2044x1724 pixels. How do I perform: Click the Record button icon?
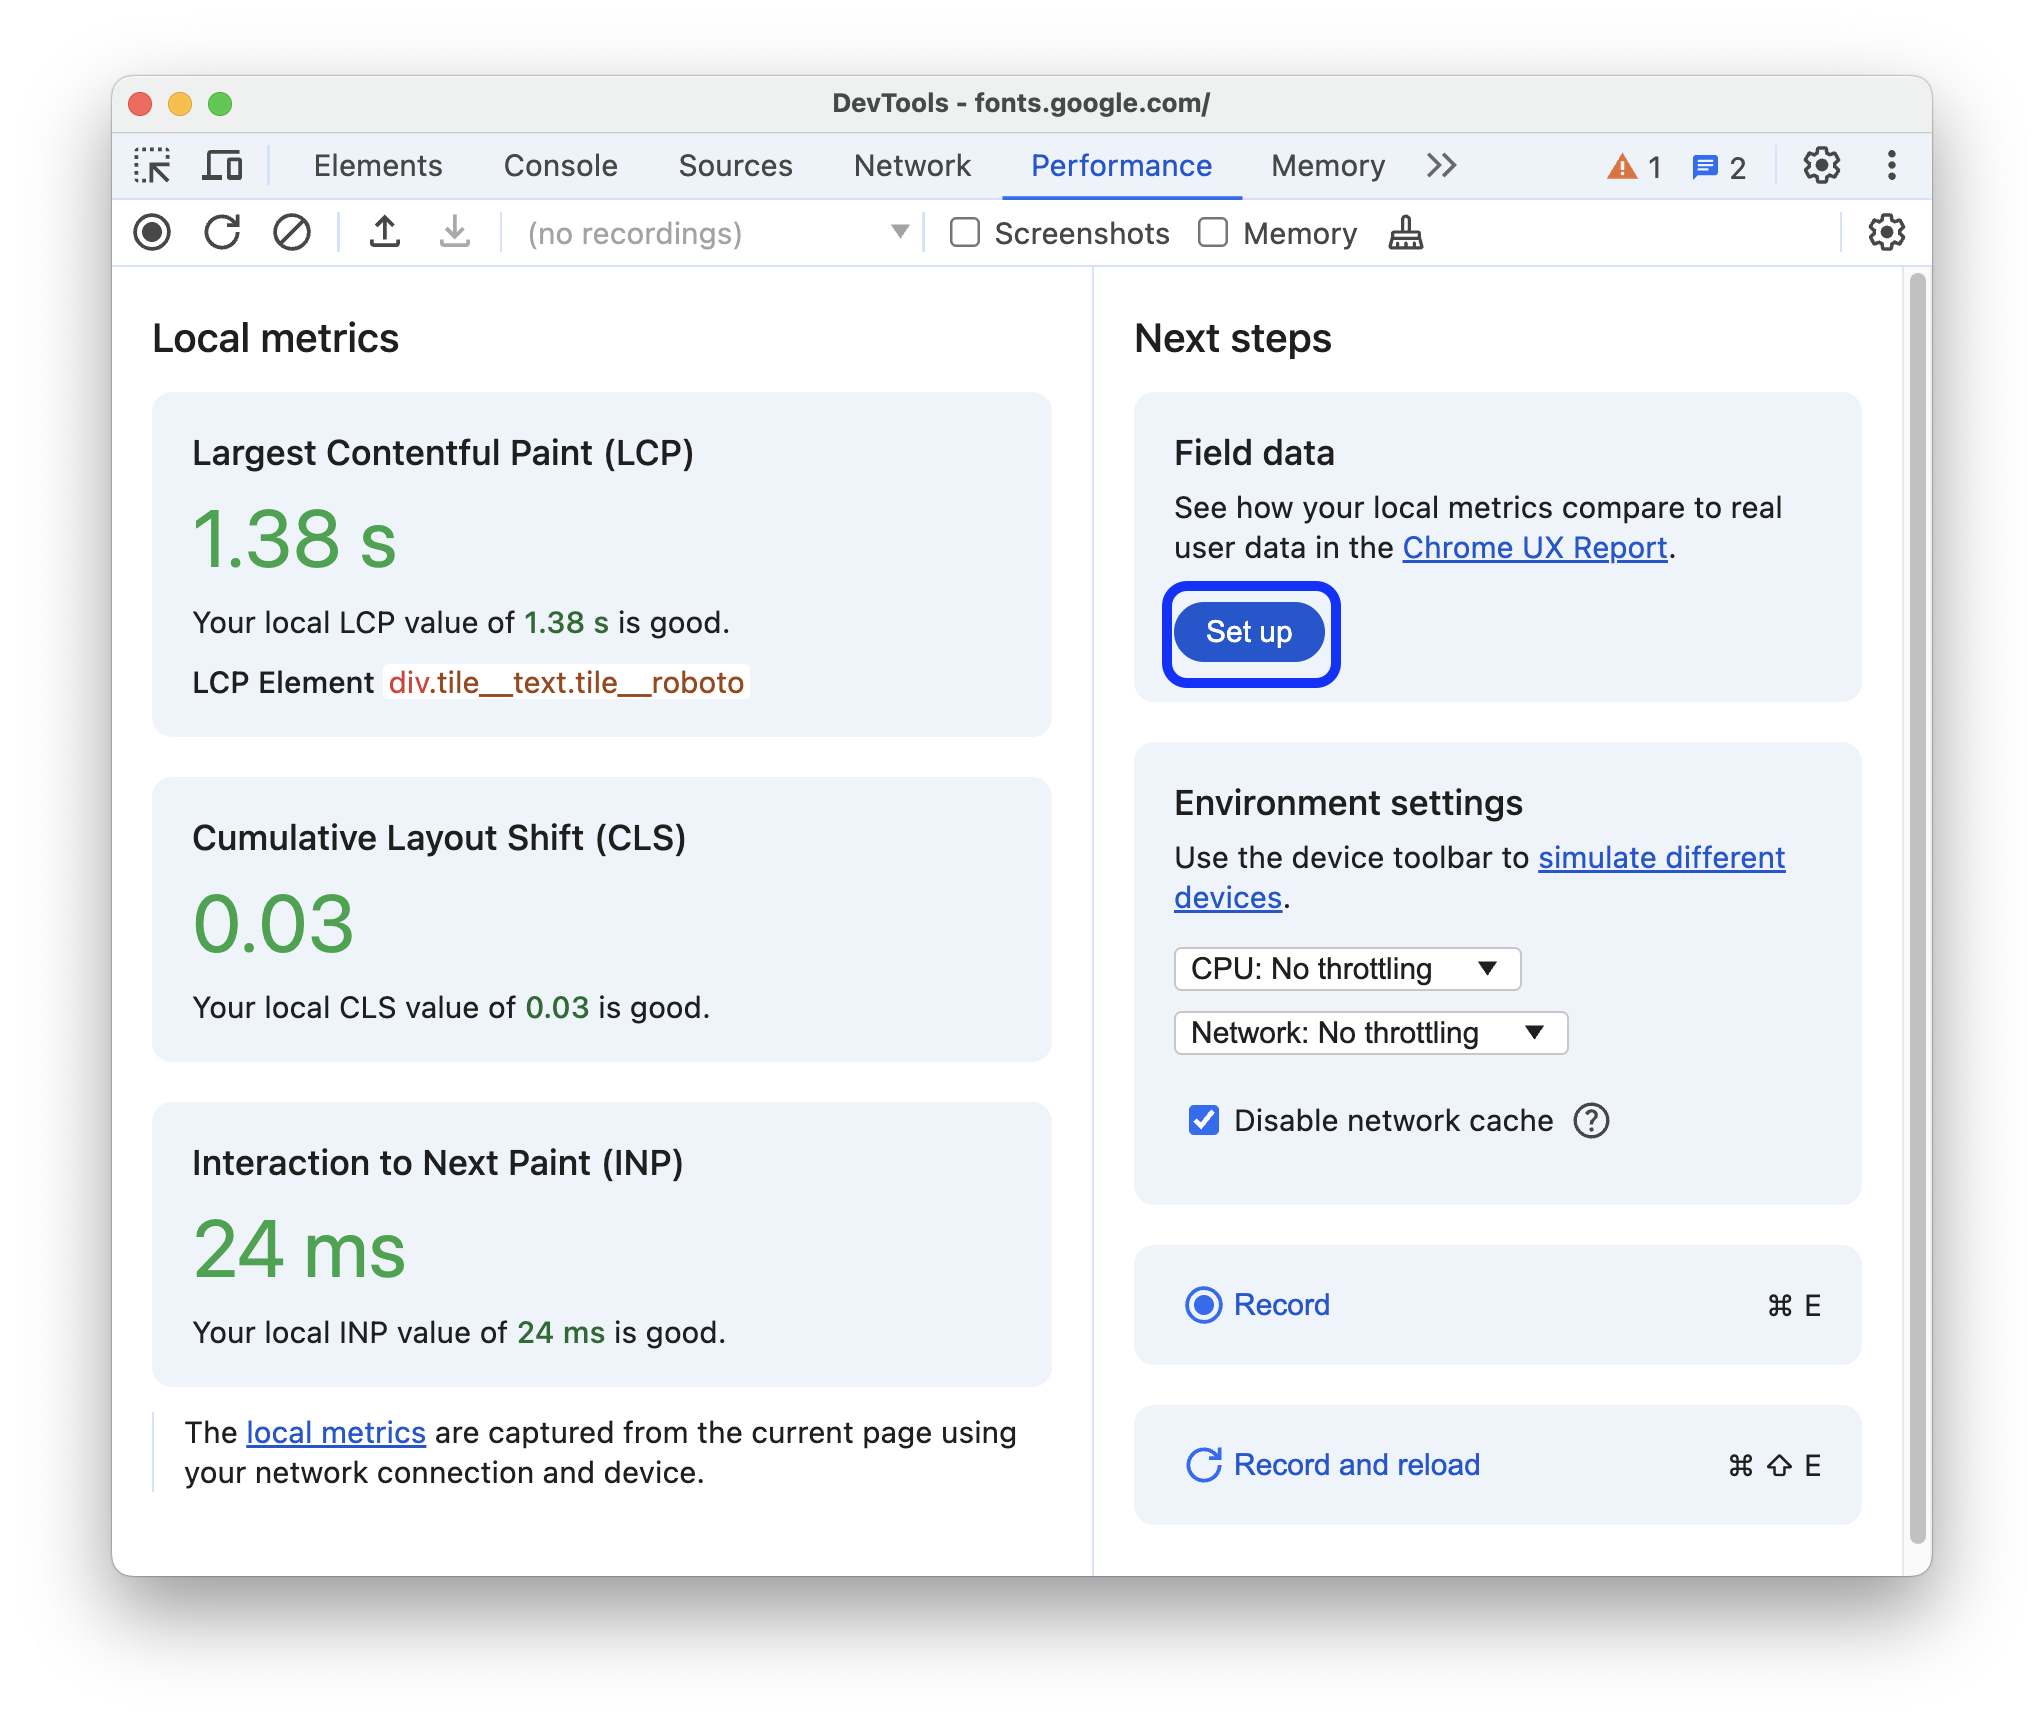tap(1197, 1302)
